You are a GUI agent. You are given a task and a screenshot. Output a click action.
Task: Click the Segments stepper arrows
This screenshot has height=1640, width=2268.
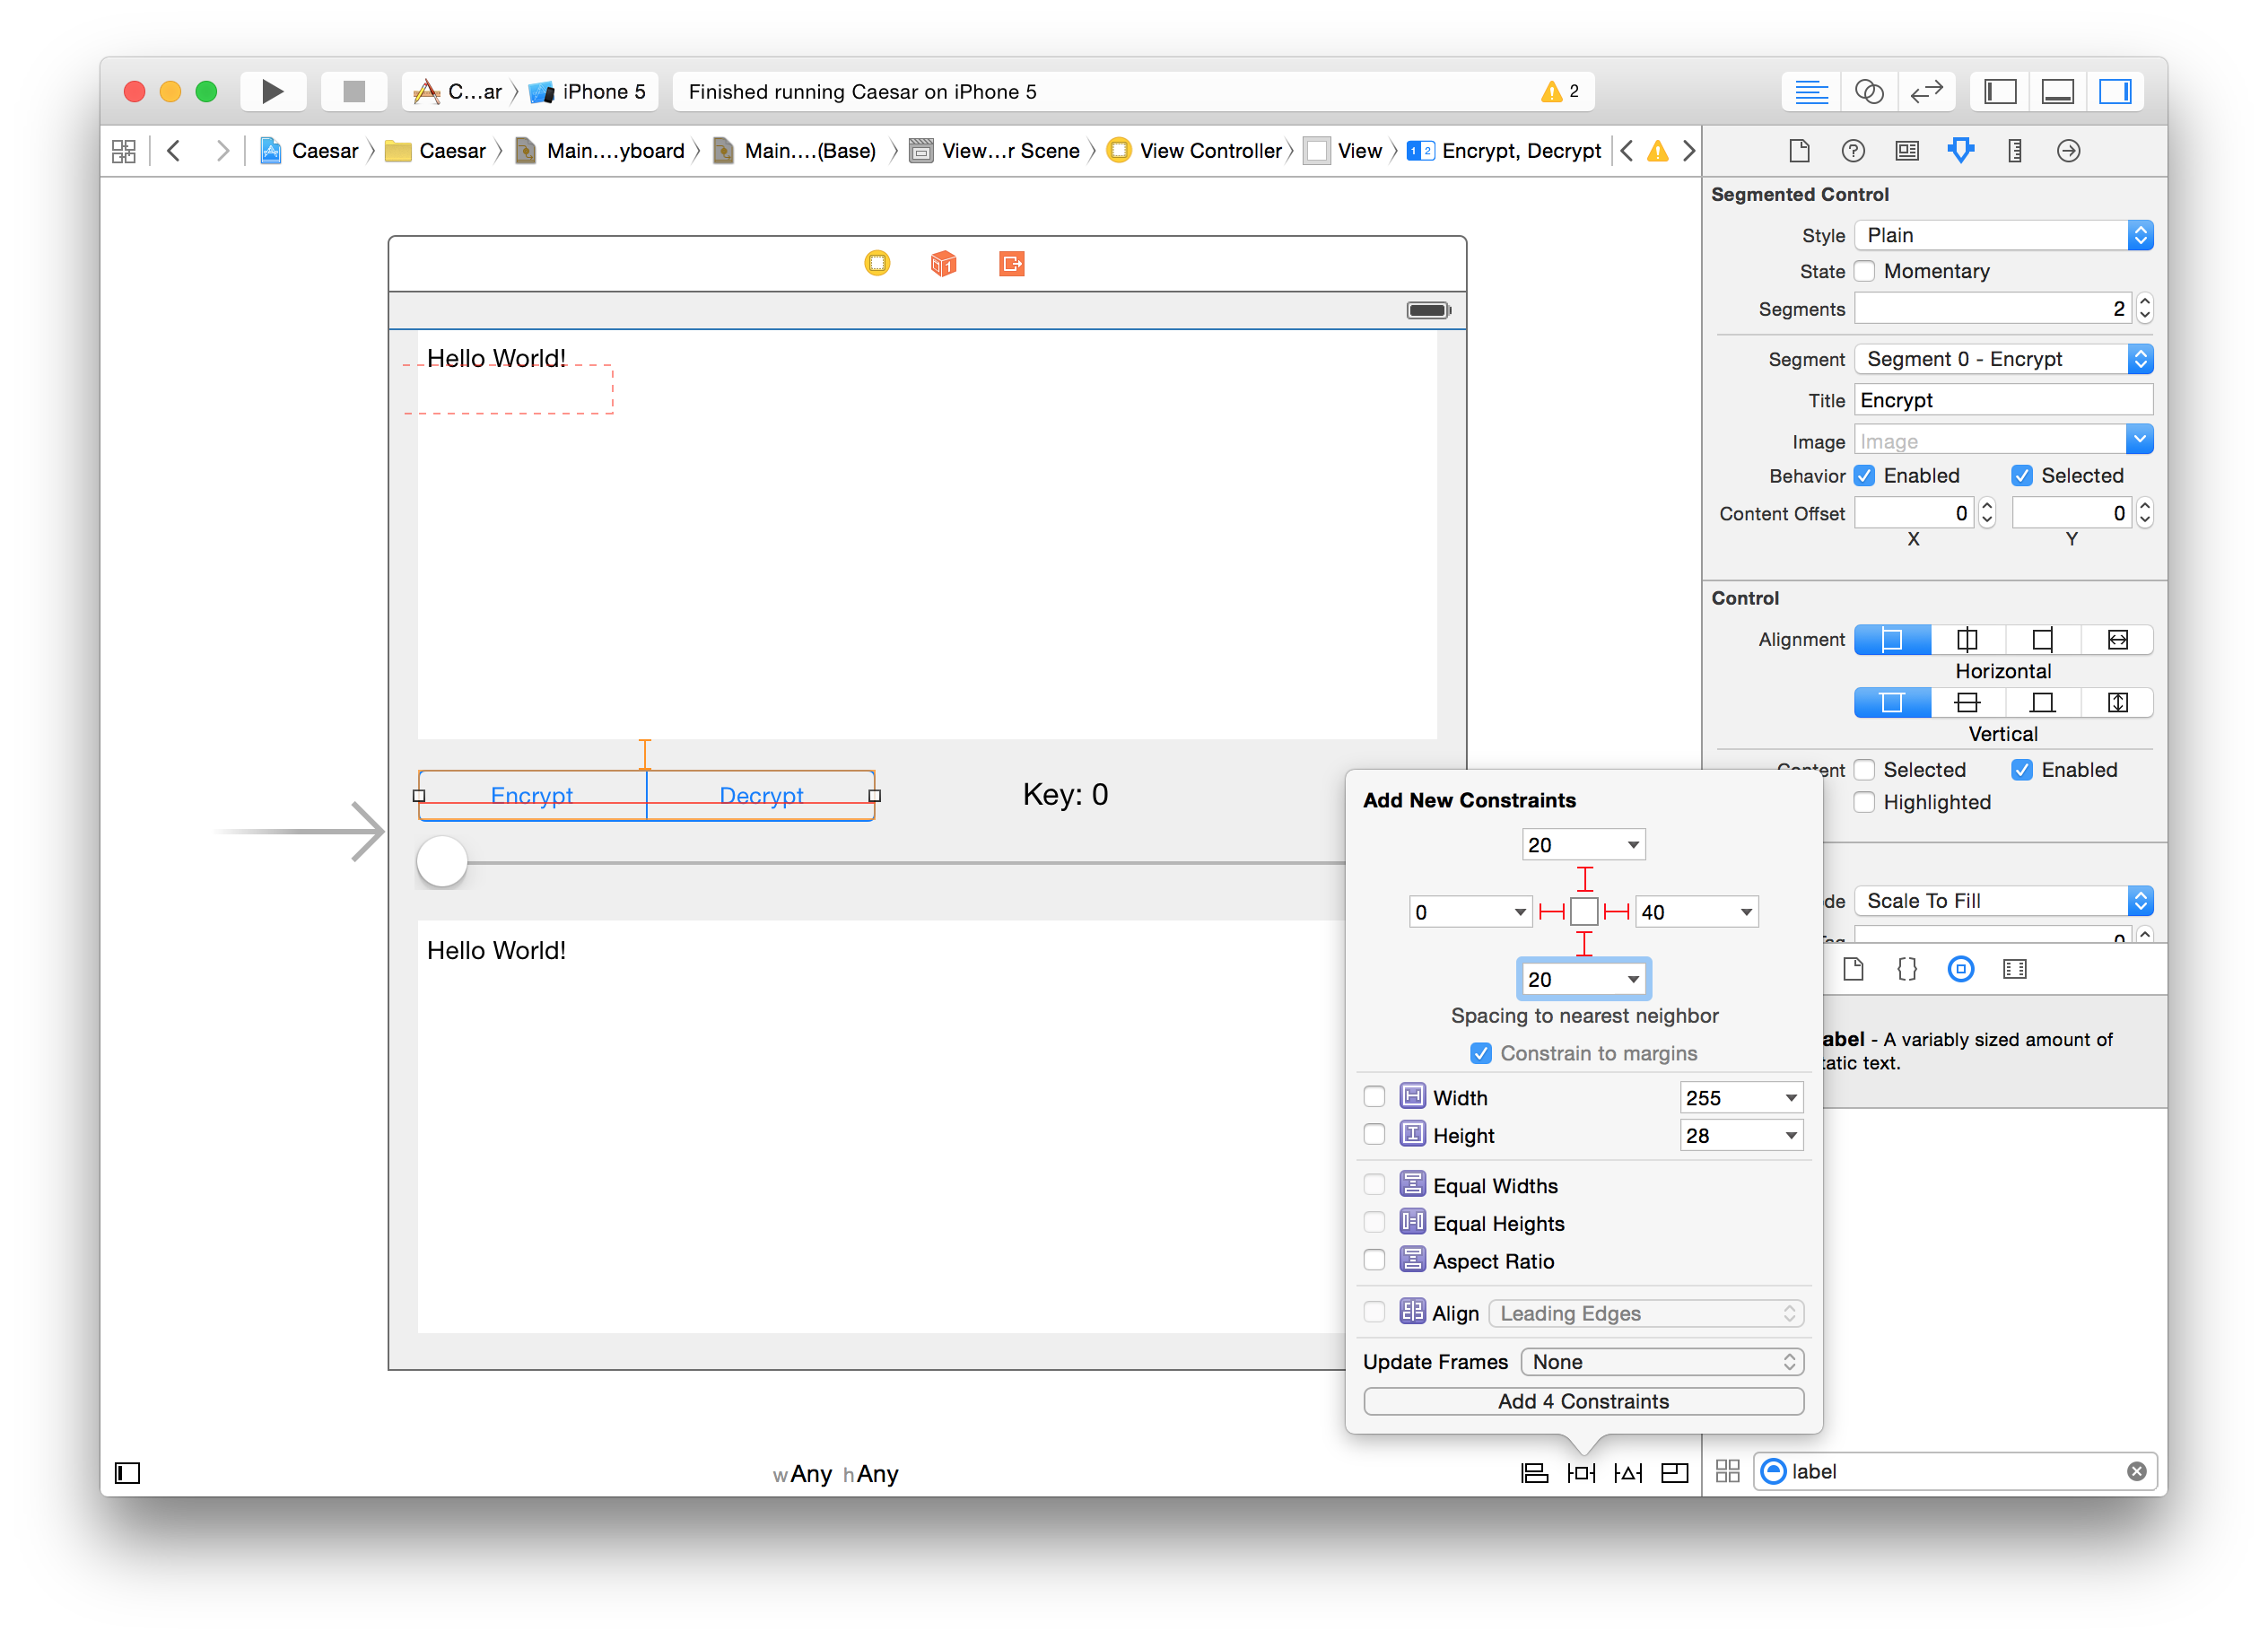pos(2144,309)
